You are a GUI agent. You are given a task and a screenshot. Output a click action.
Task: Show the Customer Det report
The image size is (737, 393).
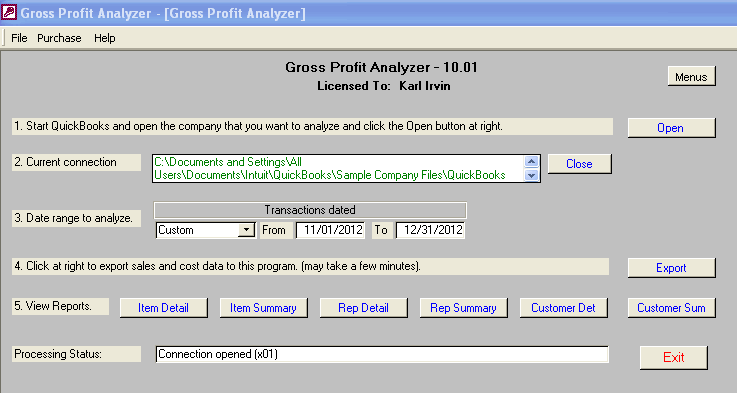tap(564, 308)
